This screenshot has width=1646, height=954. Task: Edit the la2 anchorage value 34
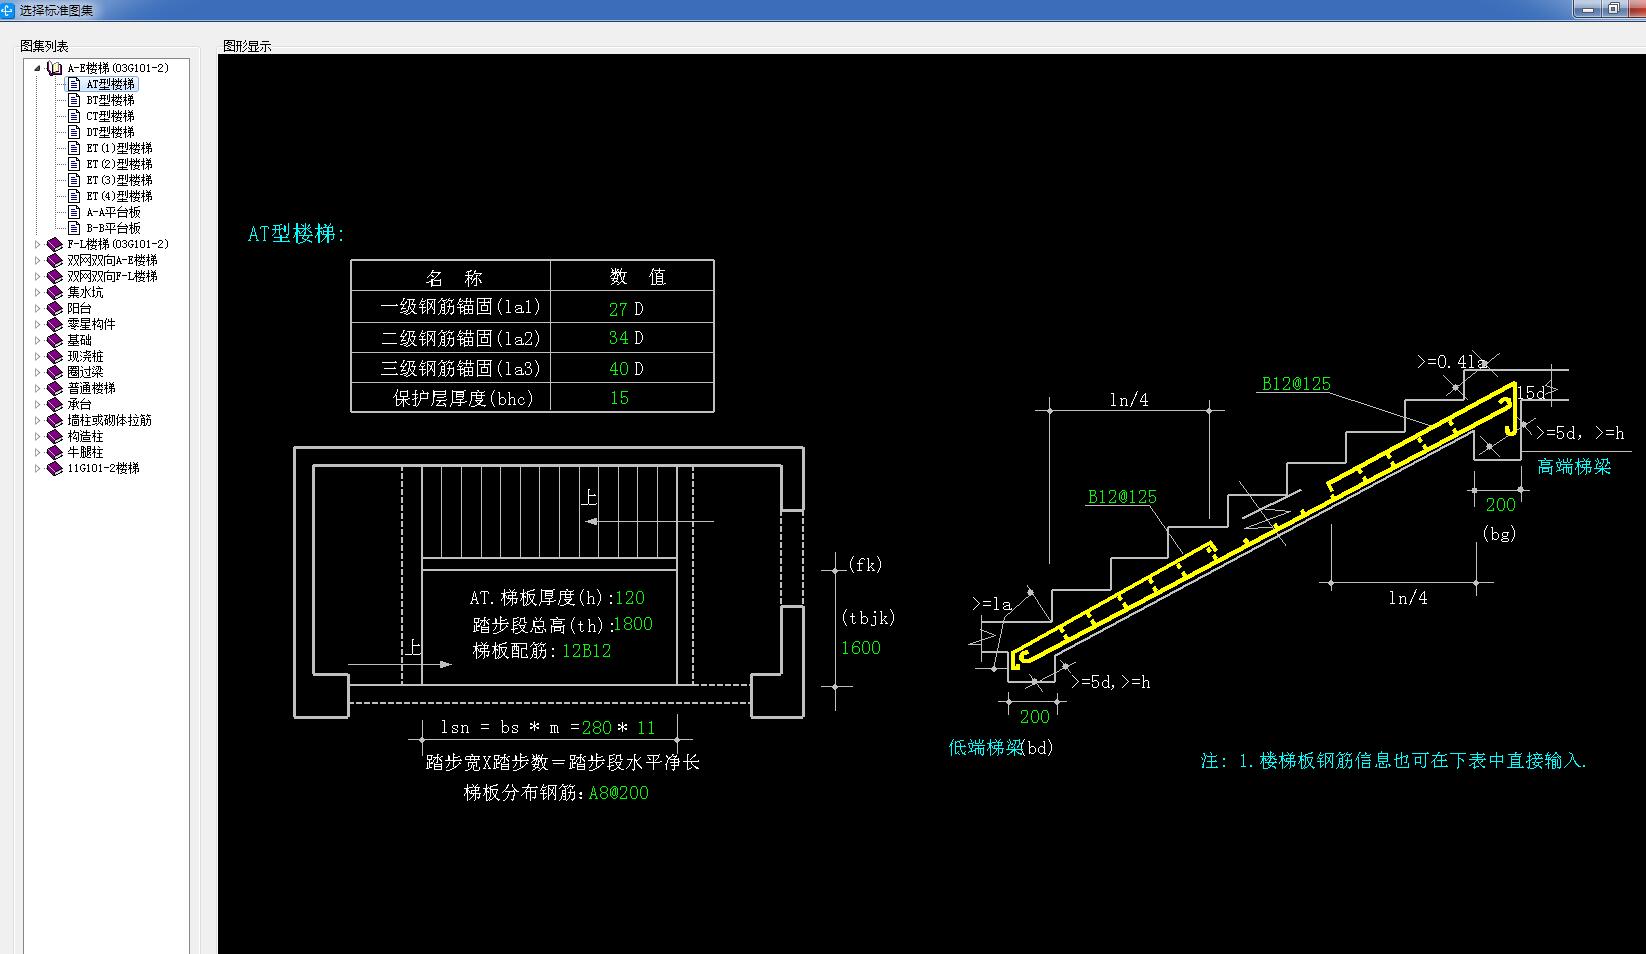(x=618, y=338)
